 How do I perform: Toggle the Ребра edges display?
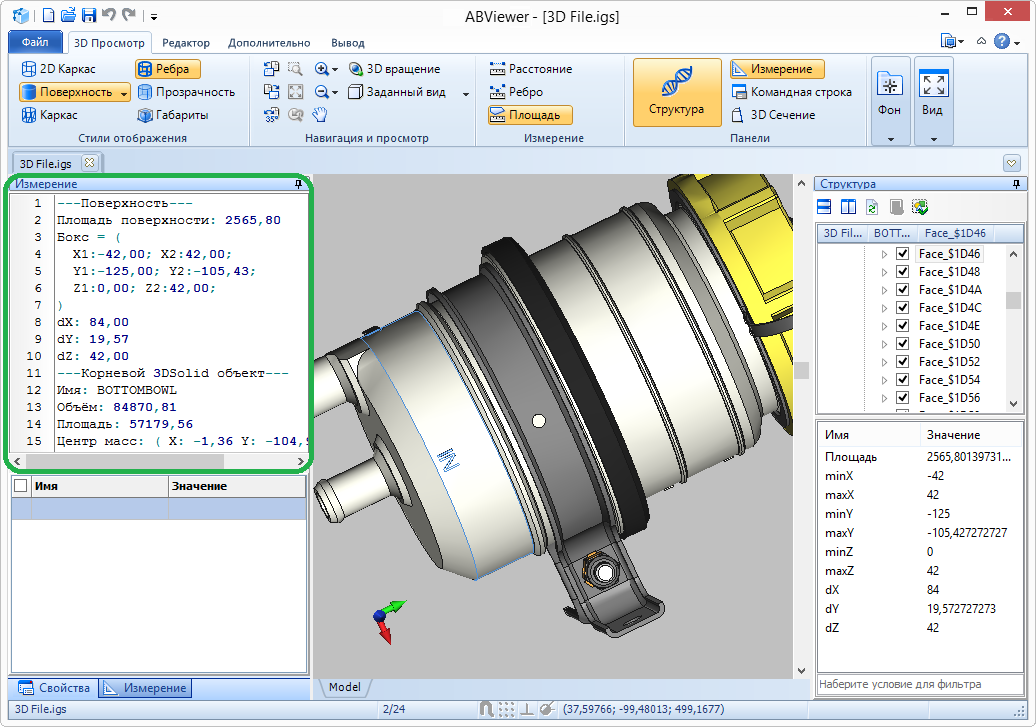point(168,69)
